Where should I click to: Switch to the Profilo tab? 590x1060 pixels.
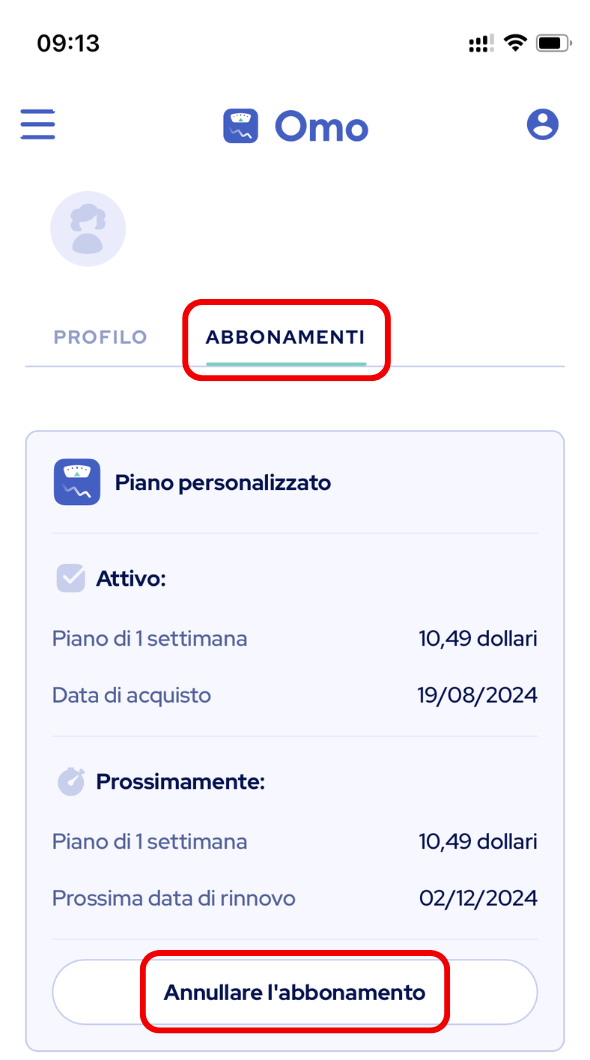pyautogui.click(x=100, y=337)
